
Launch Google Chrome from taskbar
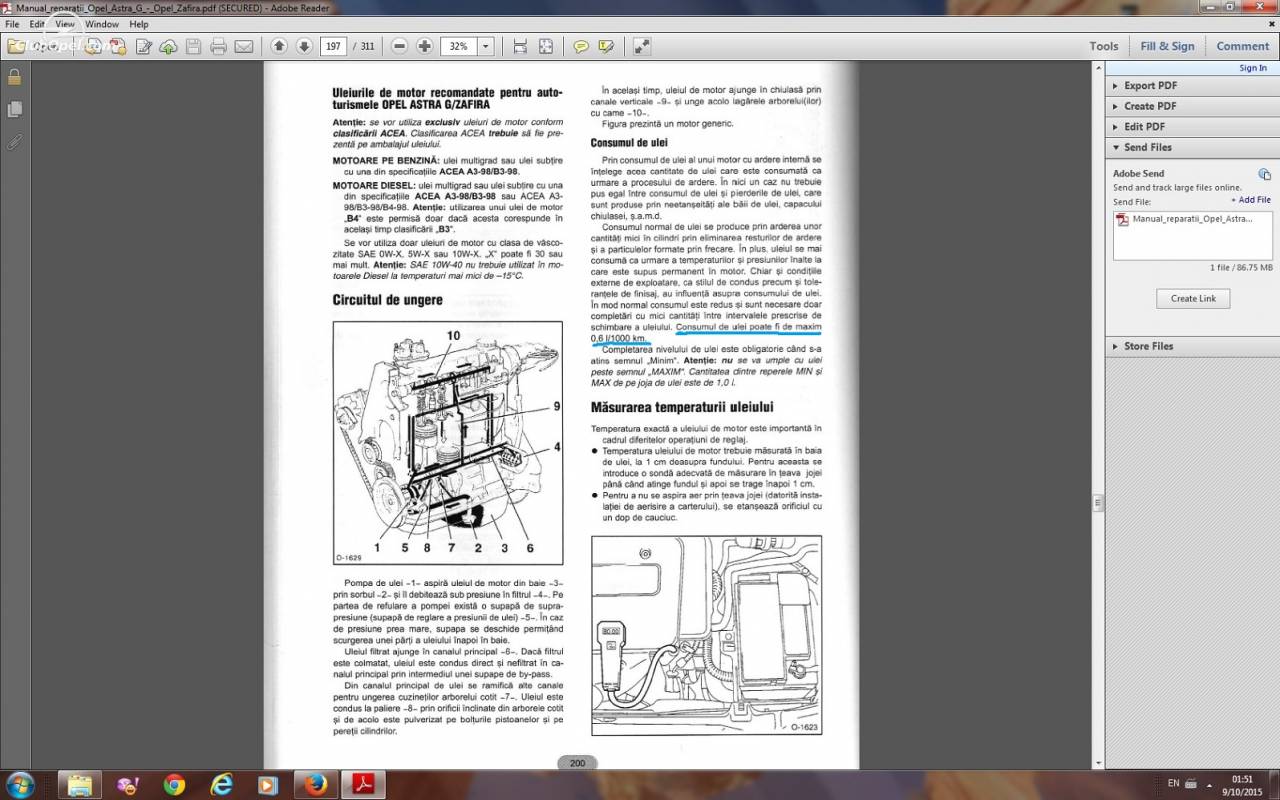click(x=174, y=785)
